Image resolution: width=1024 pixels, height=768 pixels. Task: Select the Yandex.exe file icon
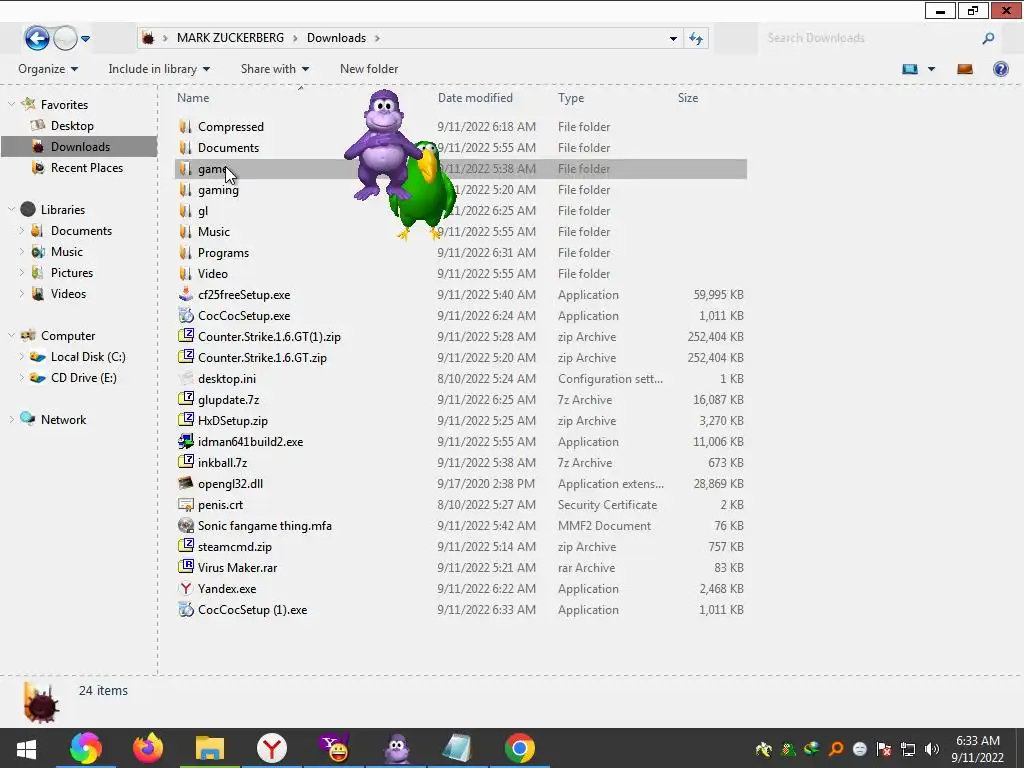pyautogui.click(x=185, y=588)
